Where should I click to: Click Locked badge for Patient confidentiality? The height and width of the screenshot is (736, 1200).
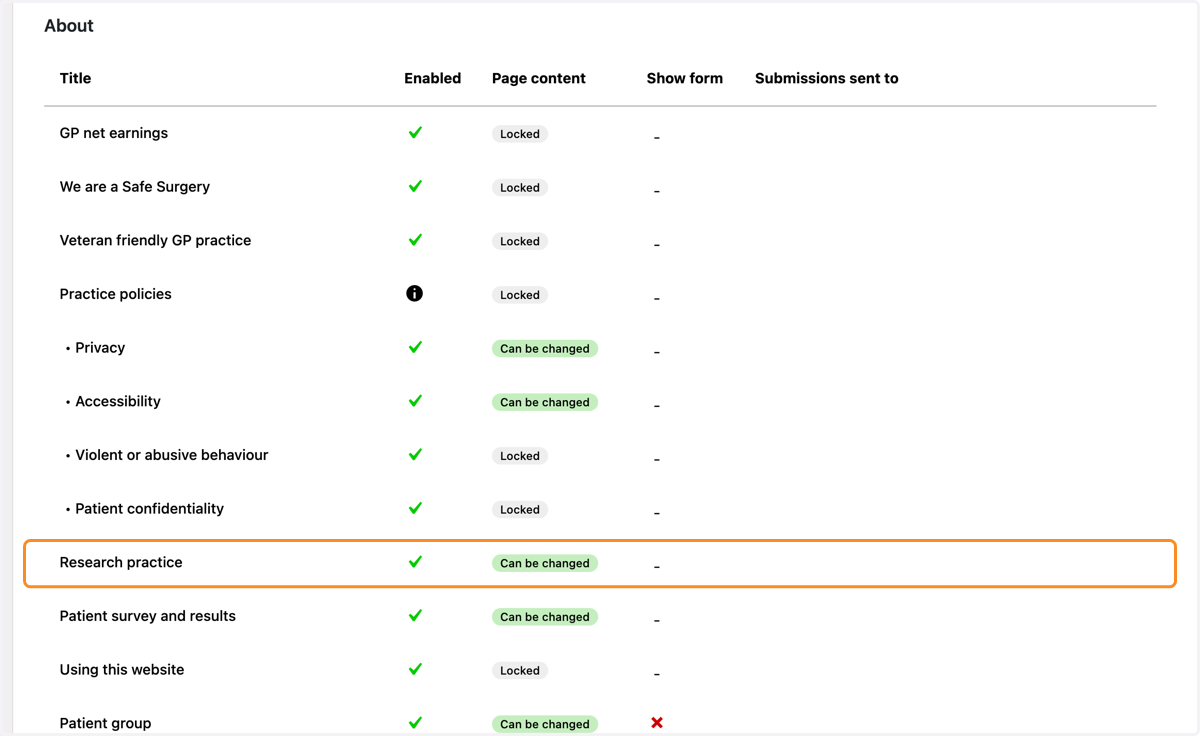point(520,510)
